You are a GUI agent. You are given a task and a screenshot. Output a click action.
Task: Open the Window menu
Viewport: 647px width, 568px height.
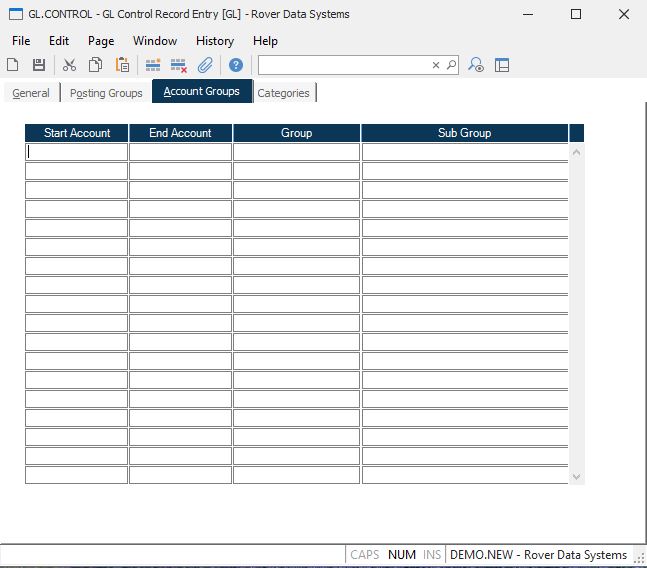pos(155,41)
